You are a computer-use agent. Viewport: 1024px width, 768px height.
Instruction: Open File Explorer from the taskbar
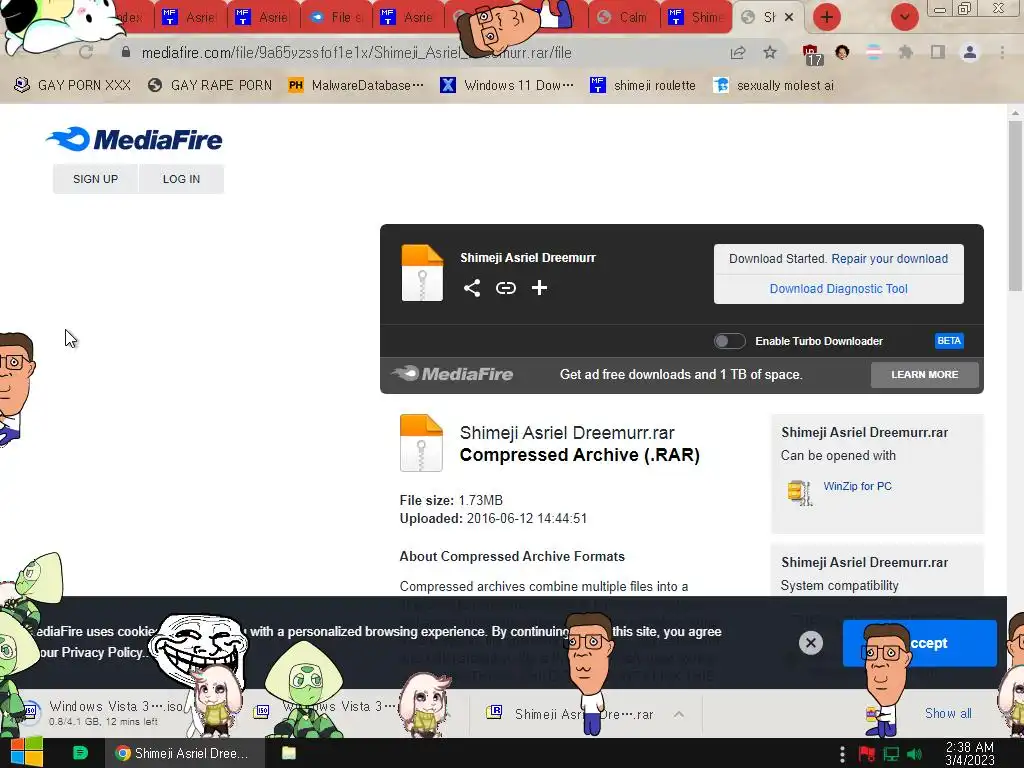point(289,753)
